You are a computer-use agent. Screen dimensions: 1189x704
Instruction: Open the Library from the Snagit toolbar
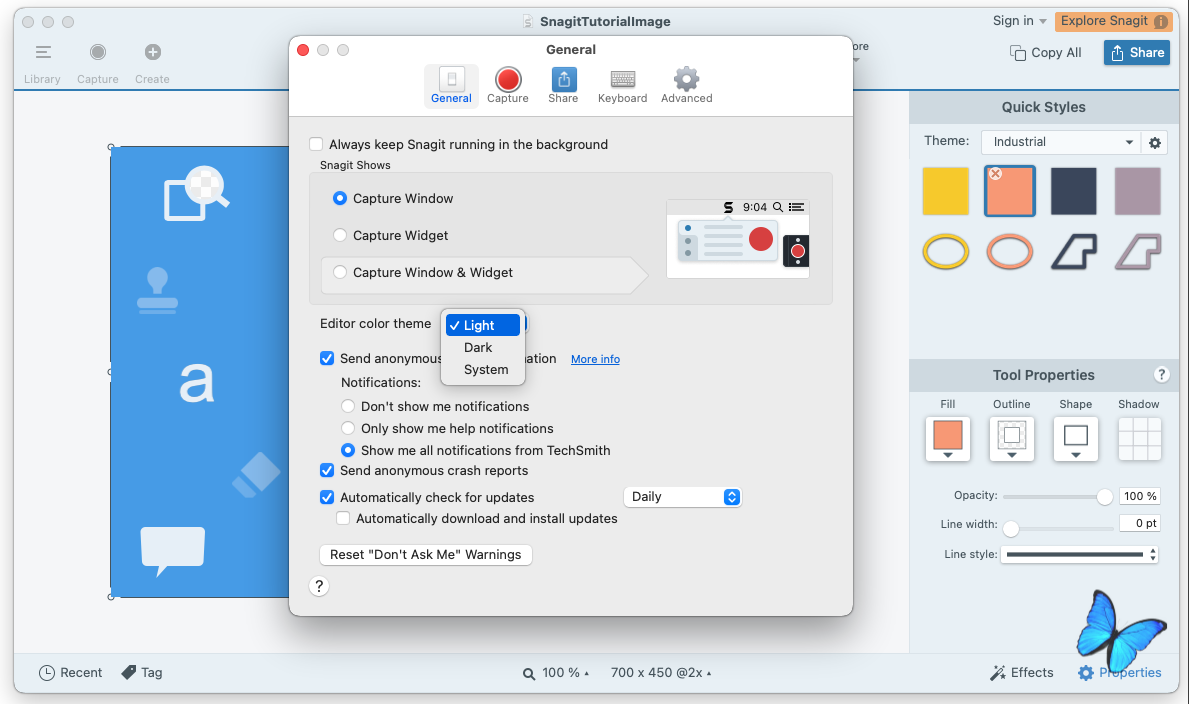pos(42,62)
